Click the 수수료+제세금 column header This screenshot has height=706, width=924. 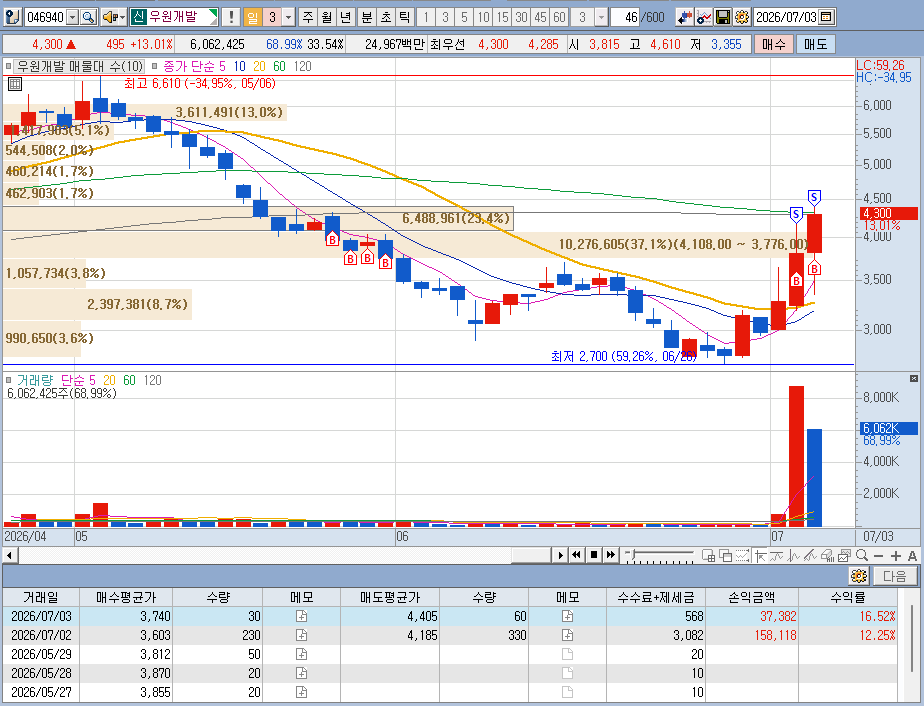pos(656,597)
